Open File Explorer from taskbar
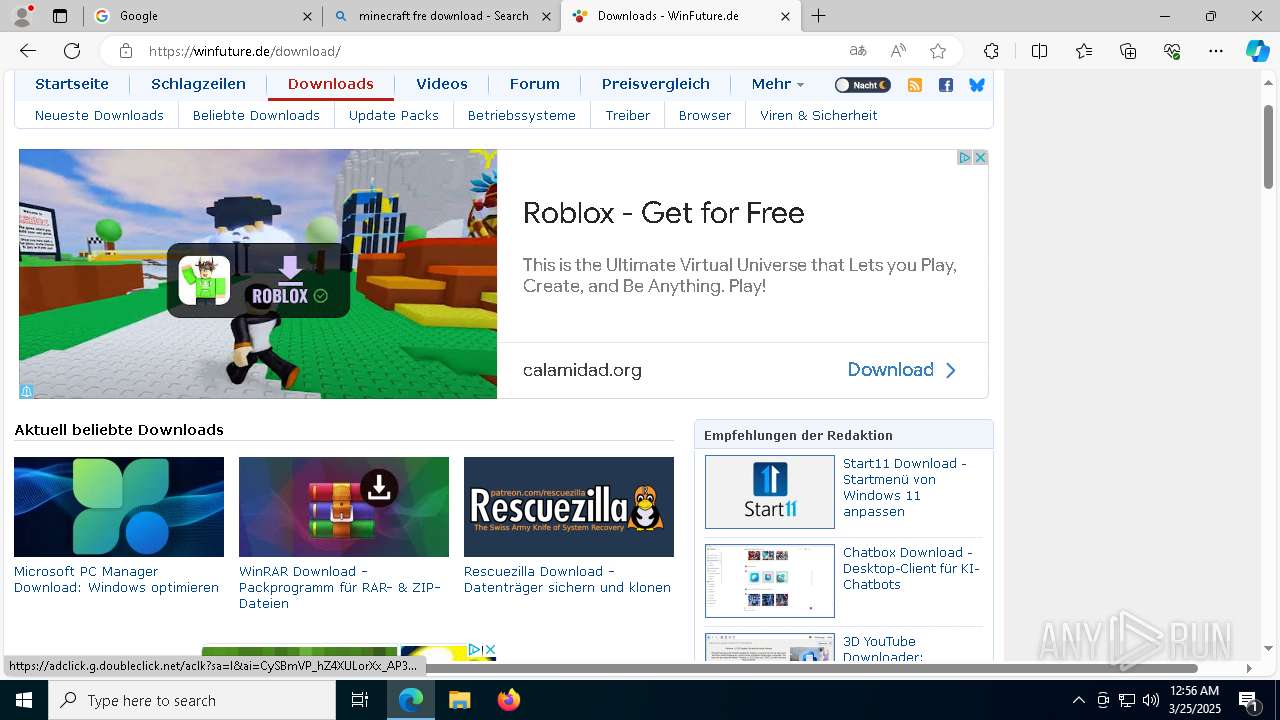 (459, 700)
